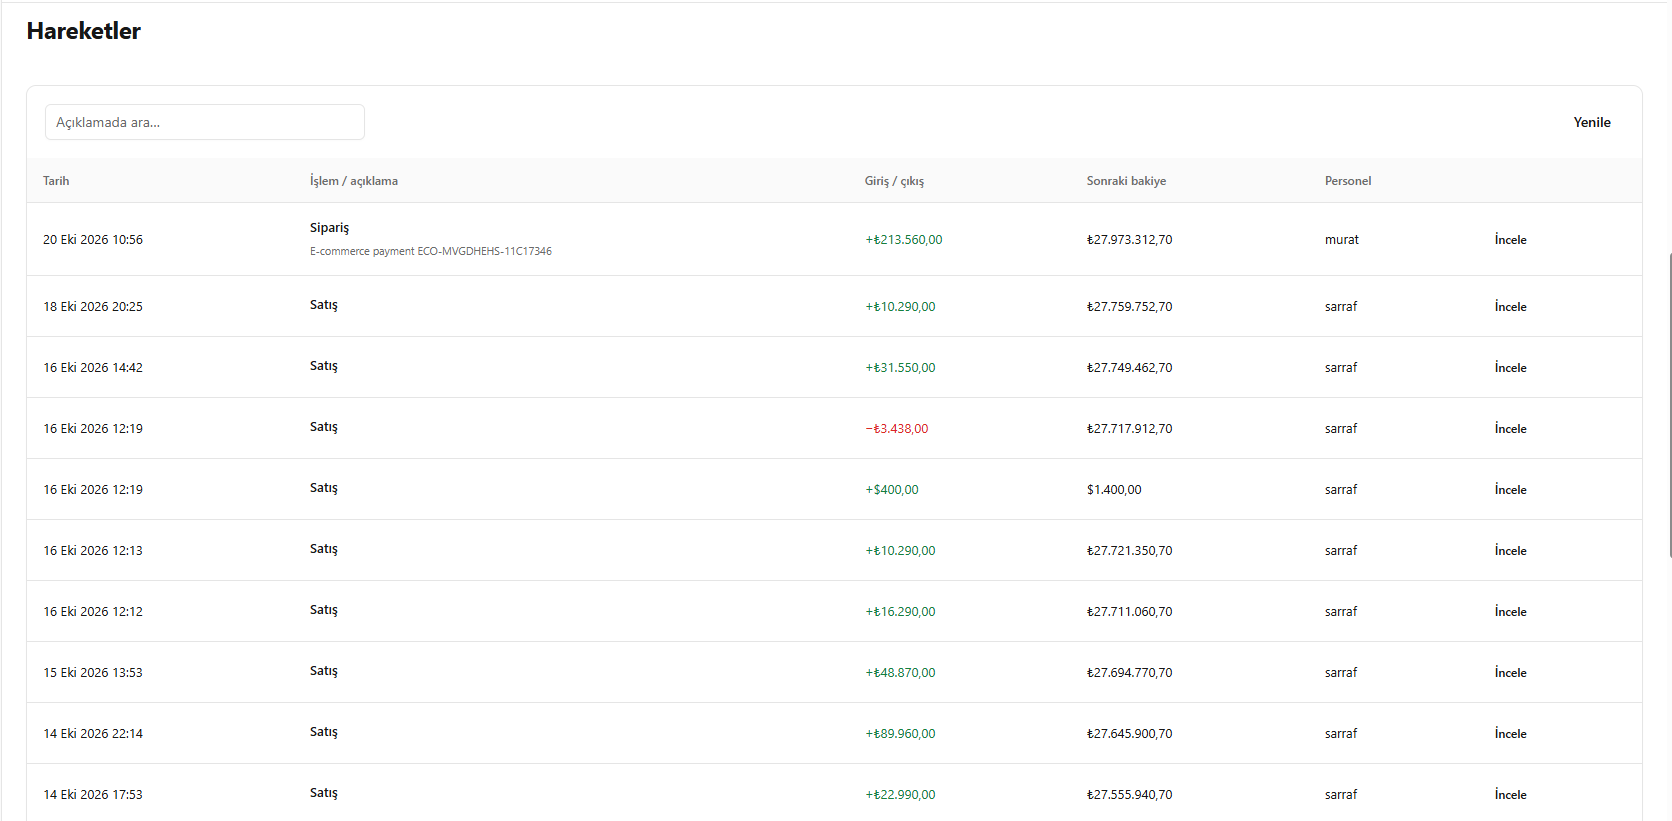Screen dimensions: 1672x821
Task: Open İncele for the −₺3.438,00 transaction
Action: click(1510, 429)
